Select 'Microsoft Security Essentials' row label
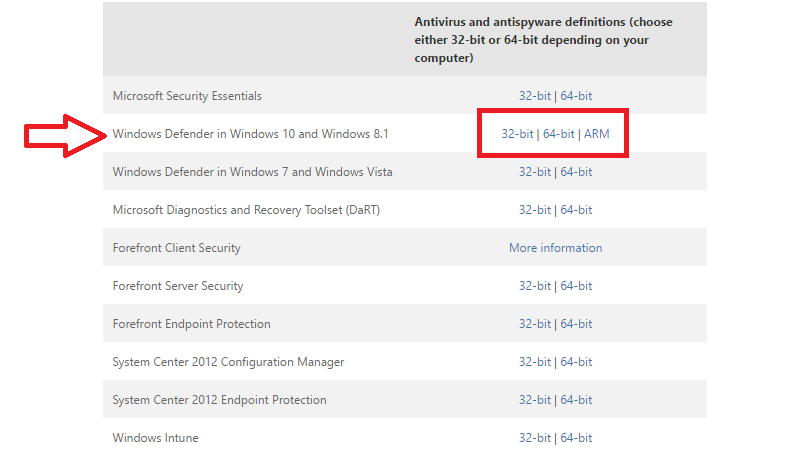This screenshot has width=788, height=470. [187, 96]
